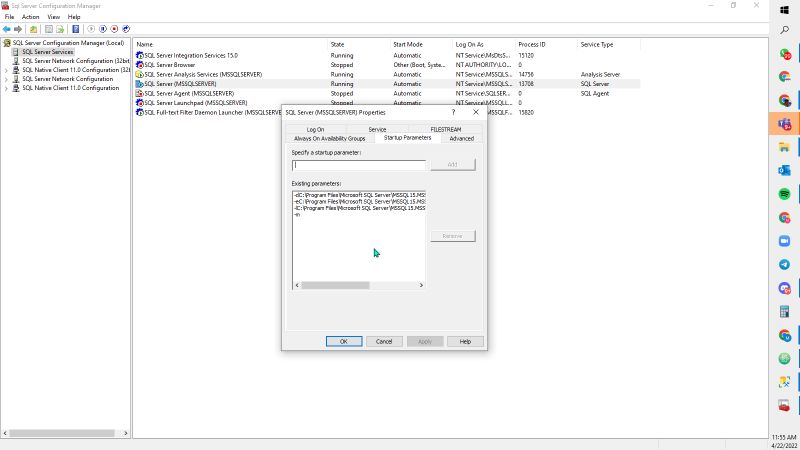Open the Windows Start button

[x=784, y=10]
